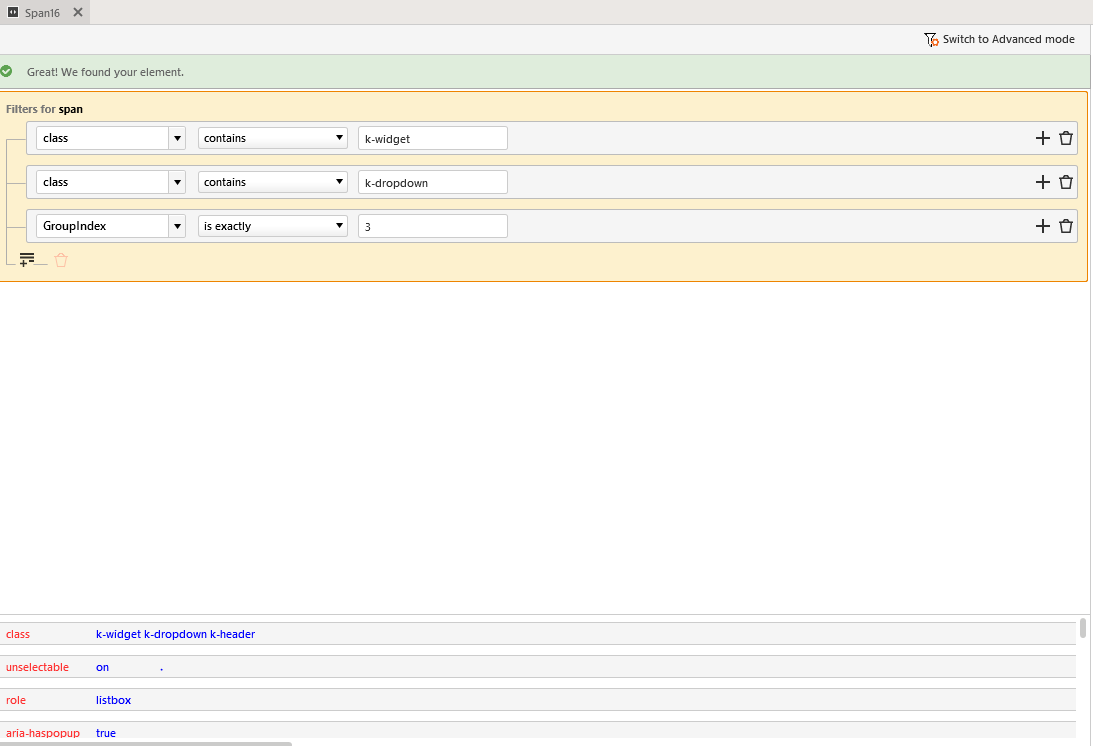Screen dimensions: 1093x746
Task: Delete the GroupIndex filter with its trash icon
Action: point(1066,226)
